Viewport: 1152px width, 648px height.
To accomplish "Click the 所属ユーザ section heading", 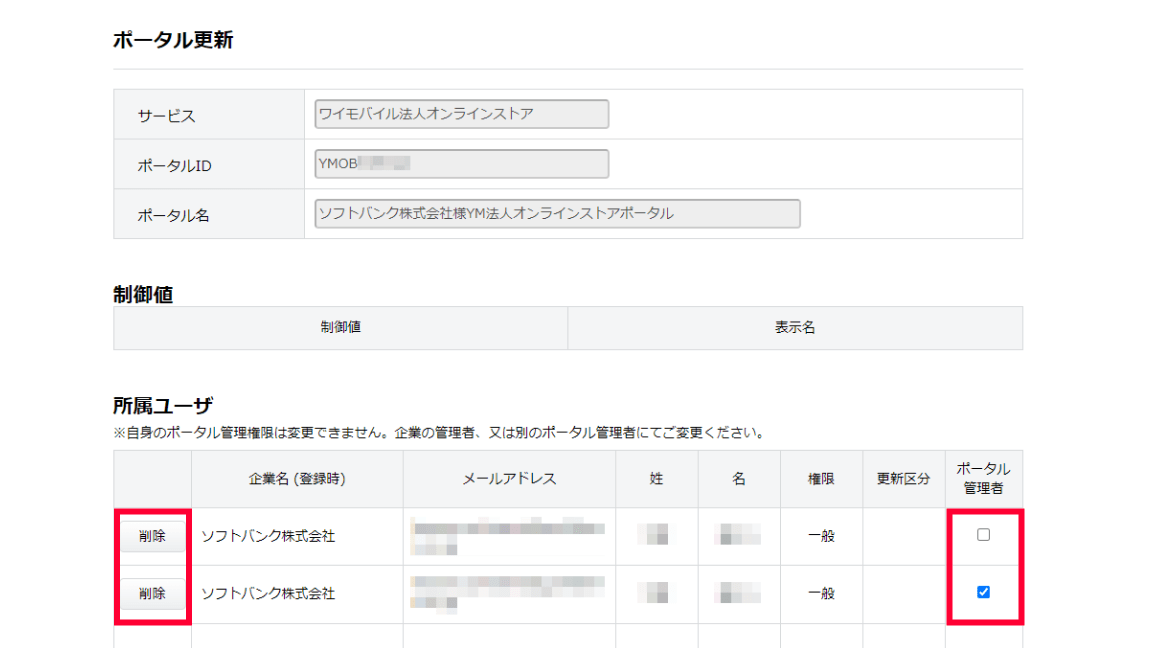I will click(x=163, y=406).
